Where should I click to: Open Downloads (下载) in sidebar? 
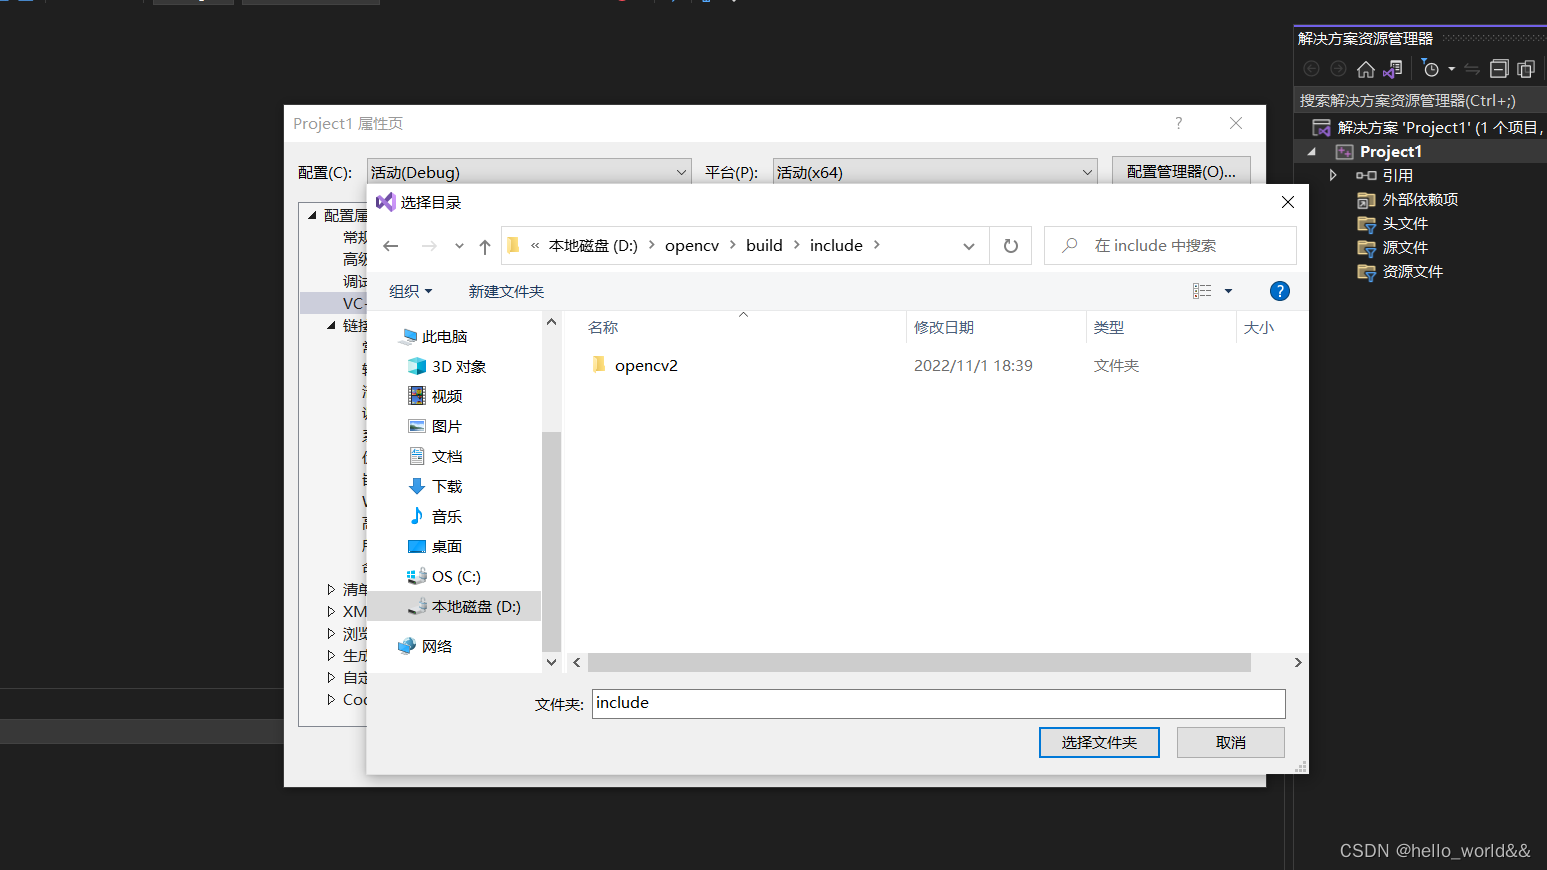pos(447,487)
